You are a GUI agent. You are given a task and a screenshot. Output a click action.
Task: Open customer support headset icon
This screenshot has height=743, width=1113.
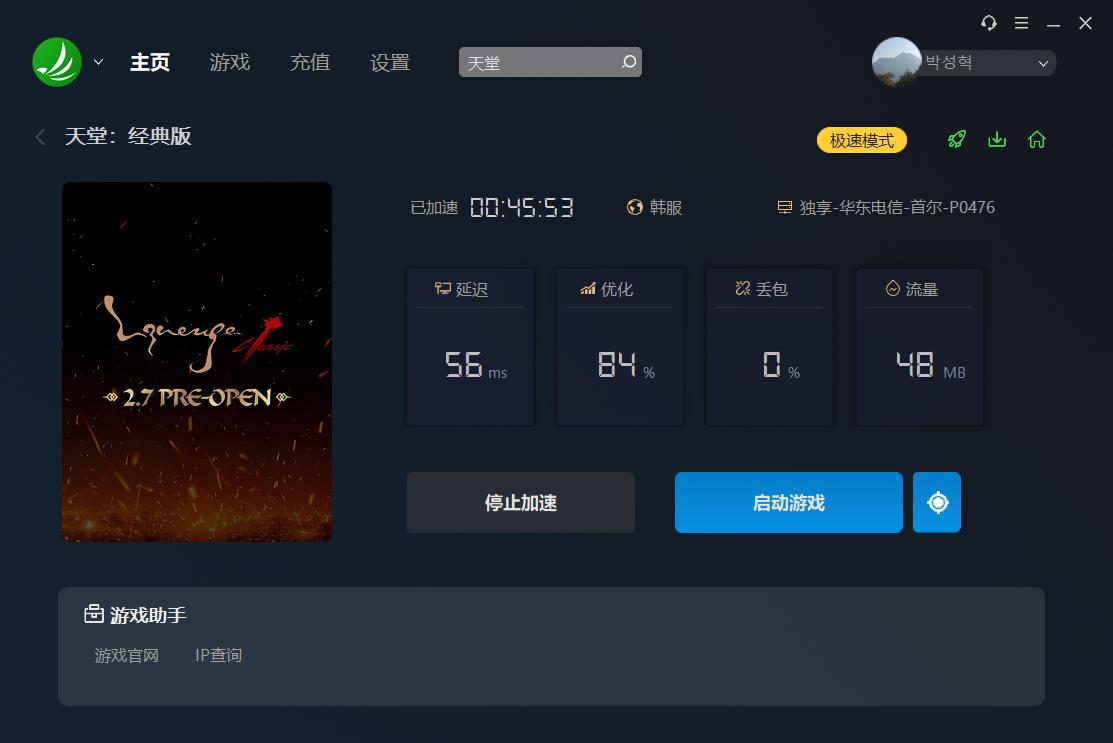(989, 23)
